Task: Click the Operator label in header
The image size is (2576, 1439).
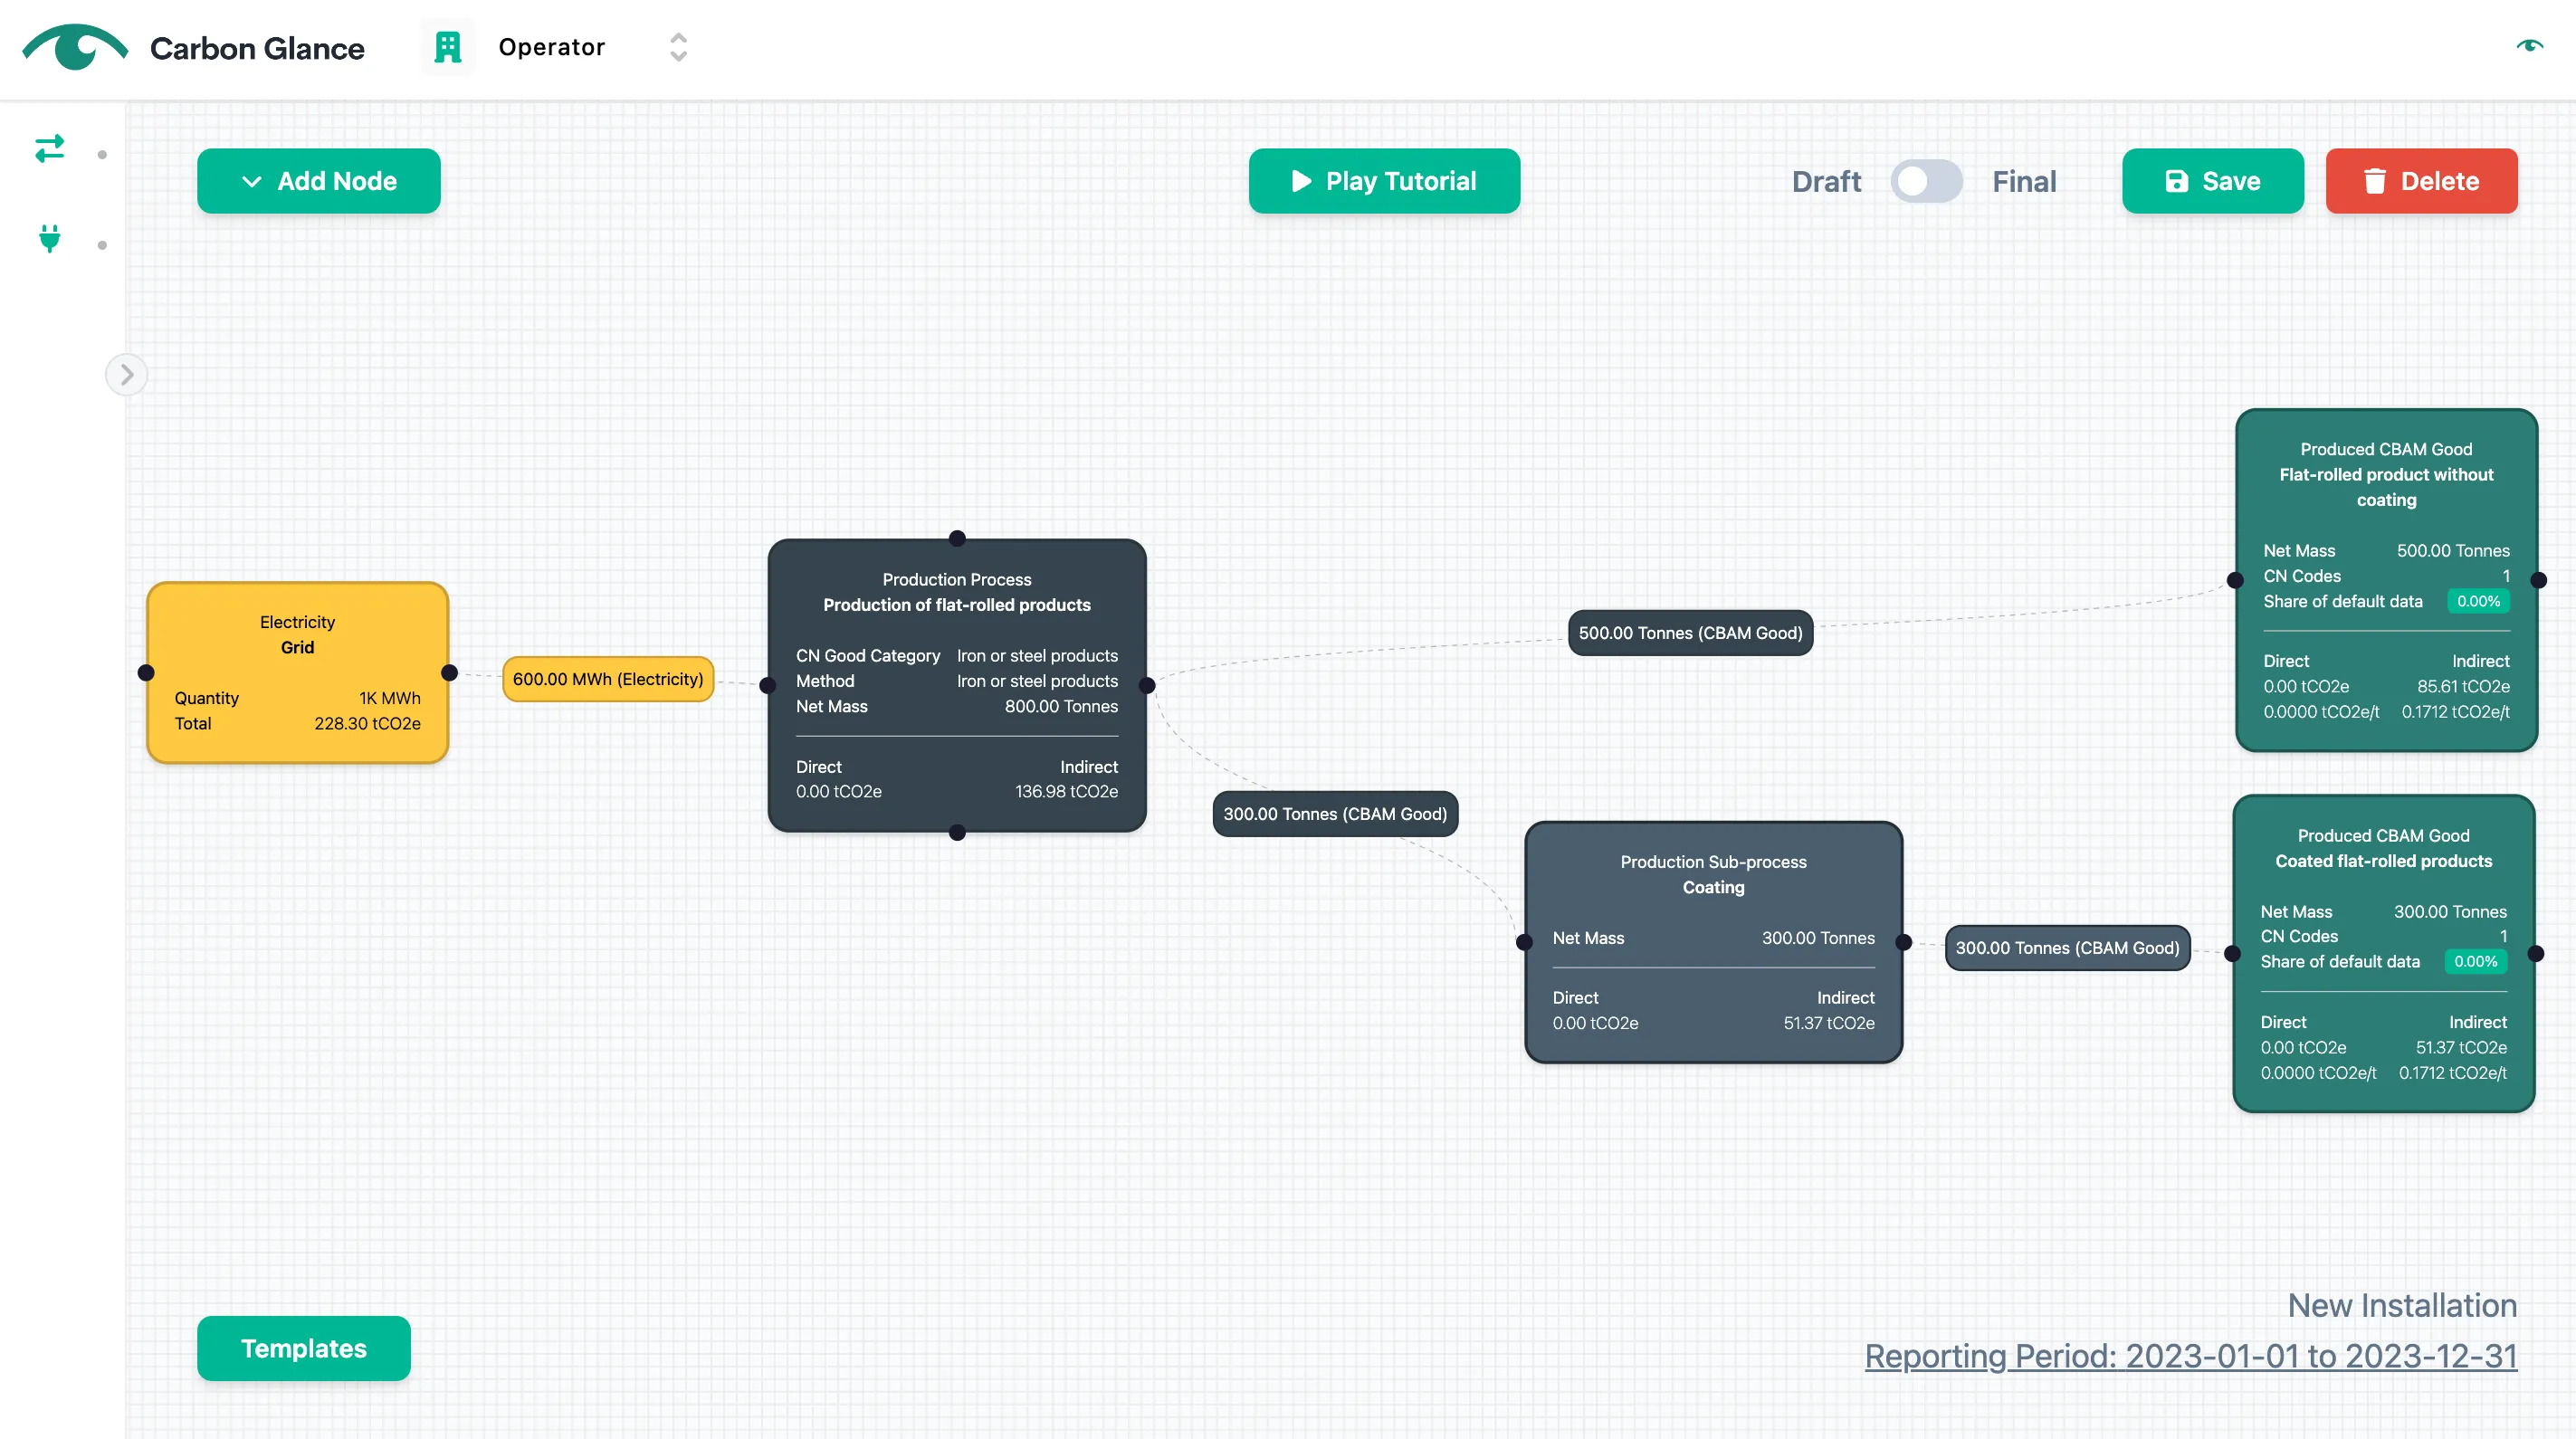Action: click(551, 47)
